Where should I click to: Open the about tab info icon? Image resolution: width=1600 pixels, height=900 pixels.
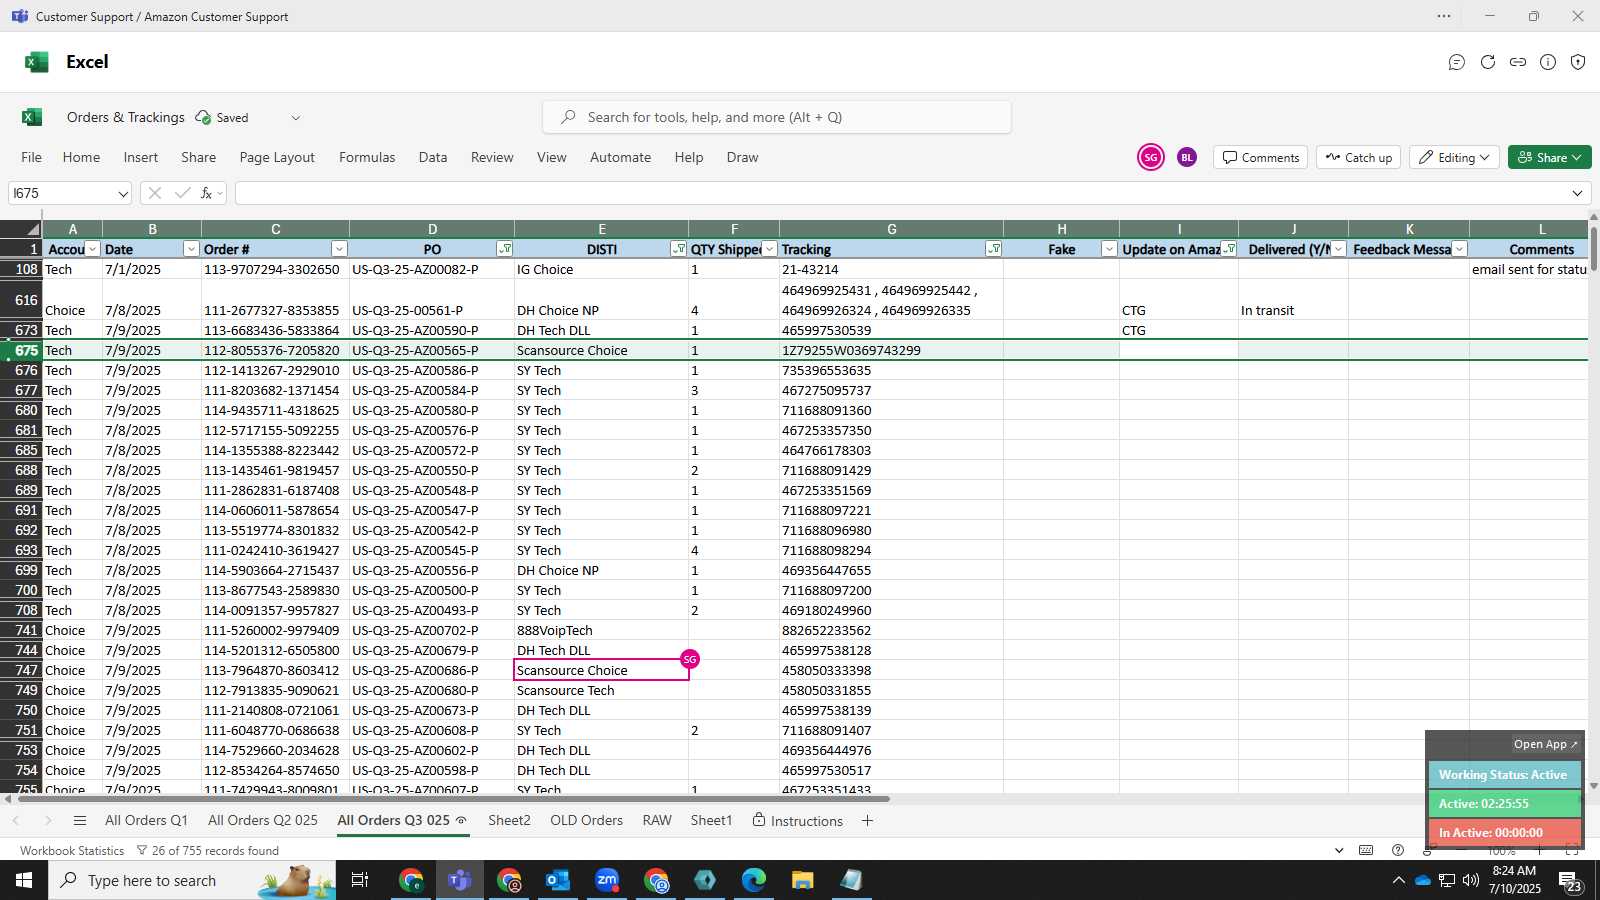1548,62
